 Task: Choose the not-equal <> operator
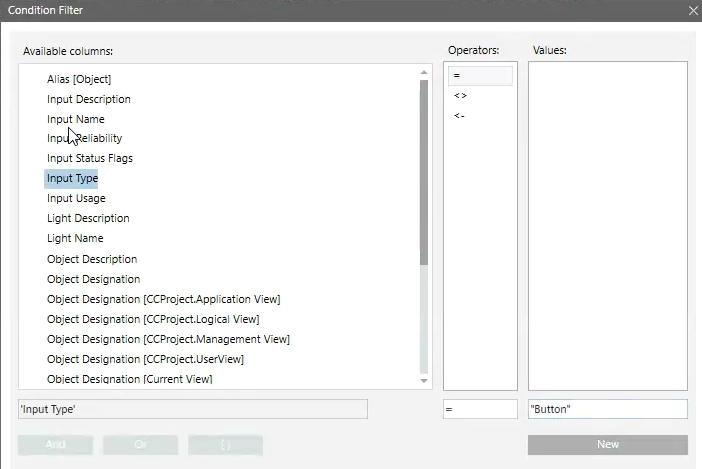point(480,96)
